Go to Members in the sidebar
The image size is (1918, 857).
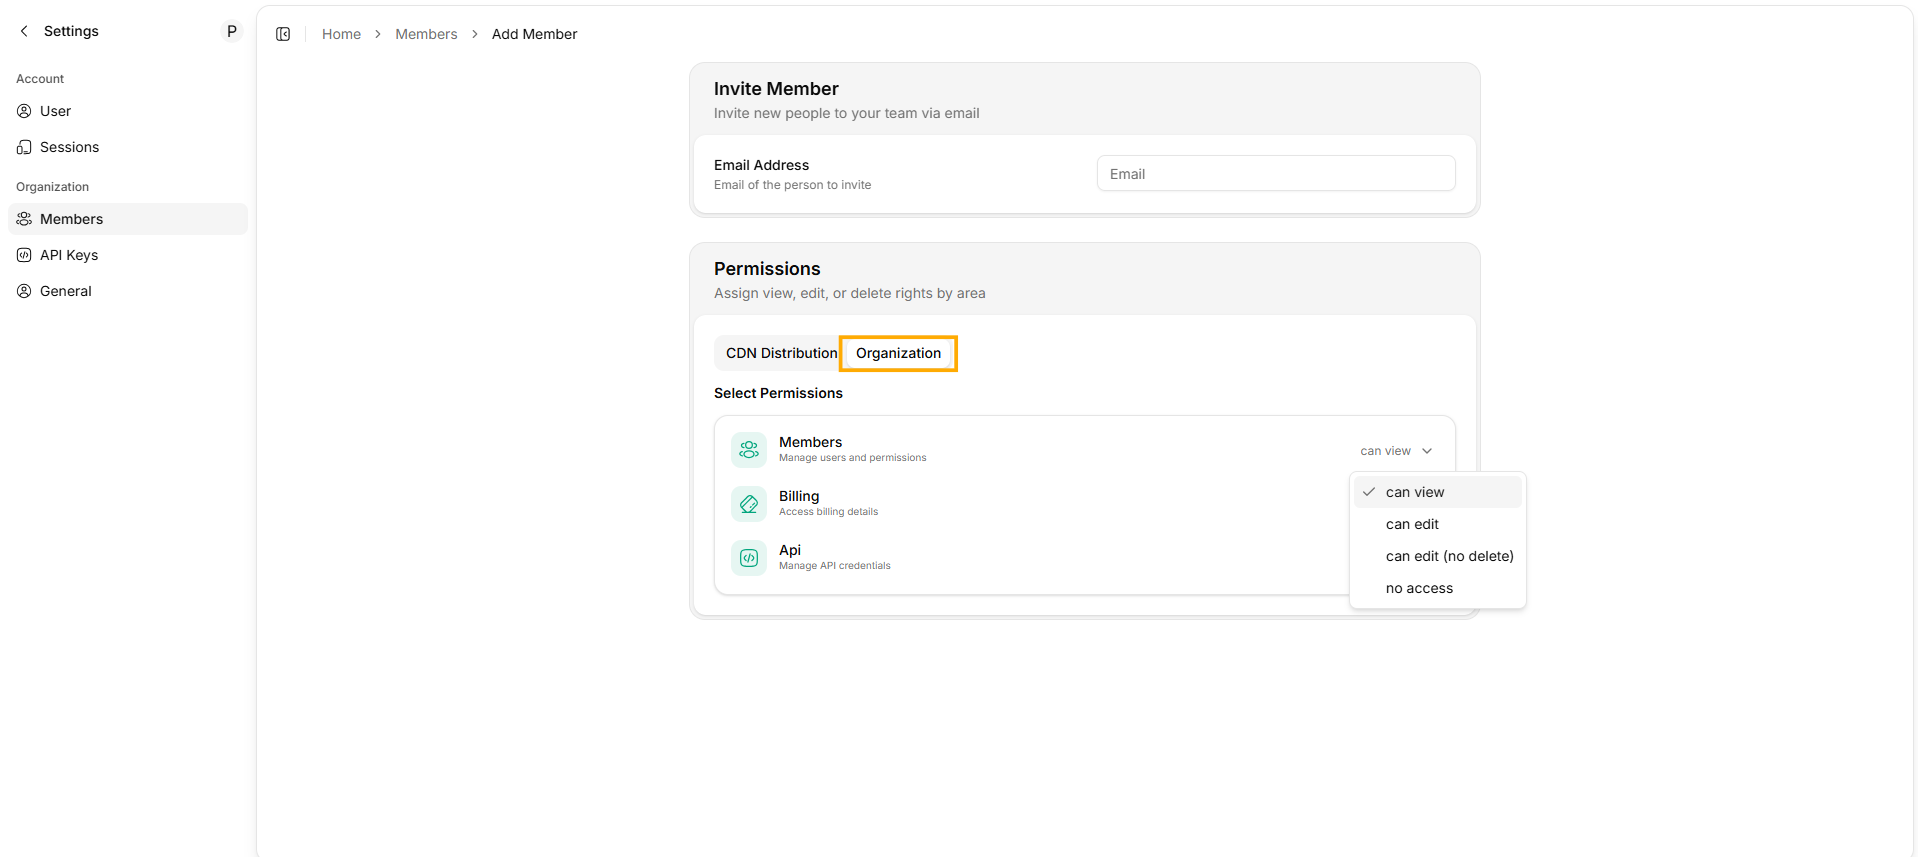click(128, 219)
